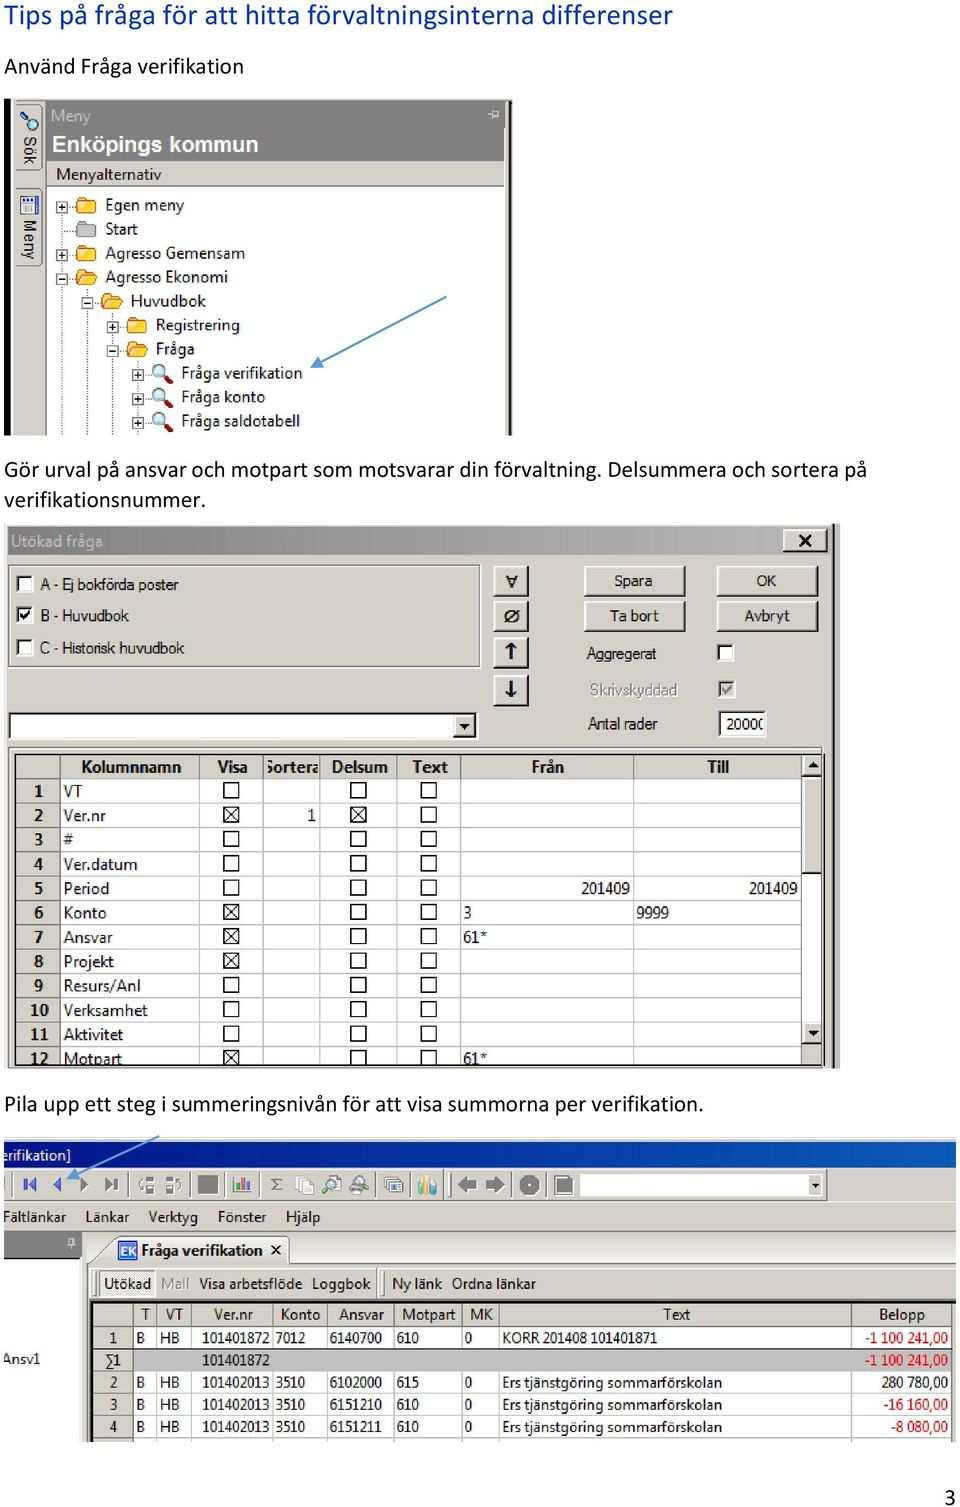Toggle Visa checkbox for Ansvar row

231,937
